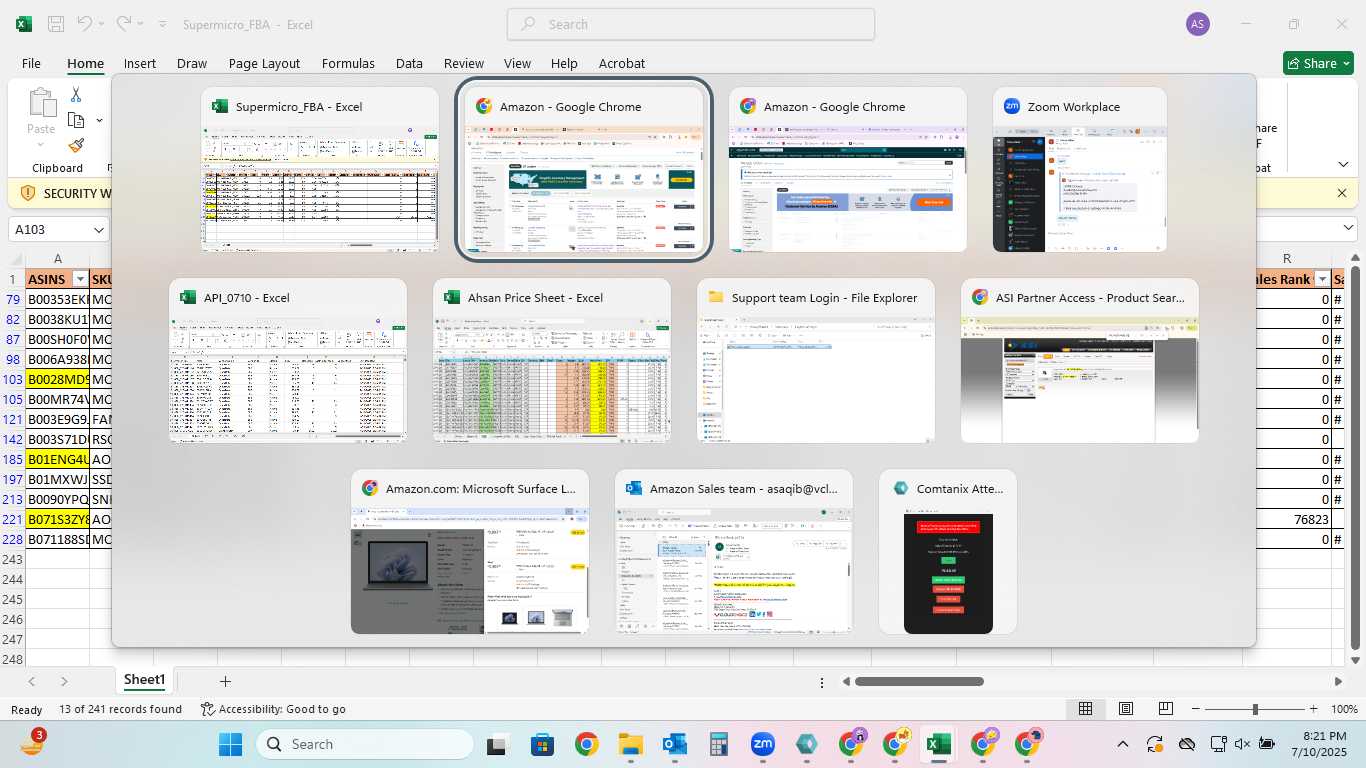Open the File menu tab
This screenshot has width=1366, height=768.
31,63
